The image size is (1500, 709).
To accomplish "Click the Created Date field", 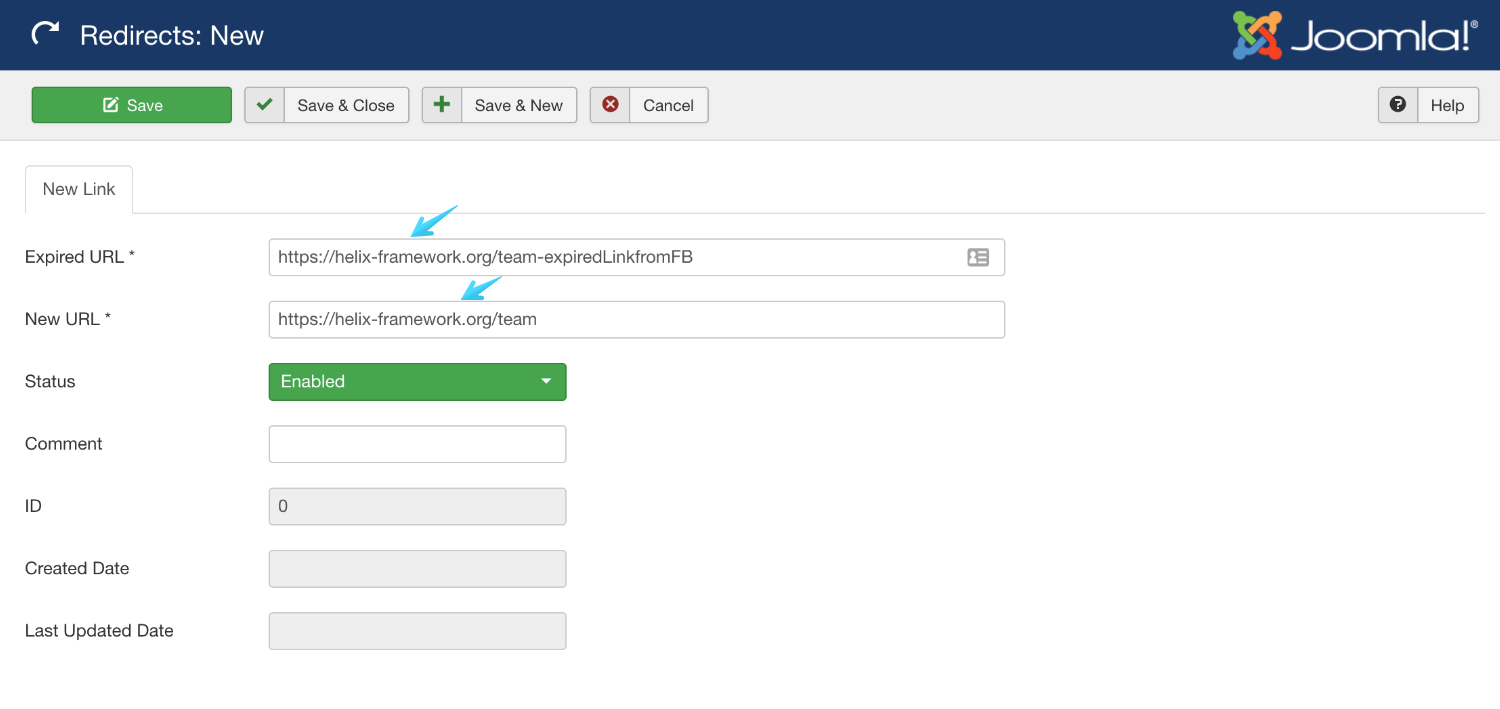I will coord(417,569).
